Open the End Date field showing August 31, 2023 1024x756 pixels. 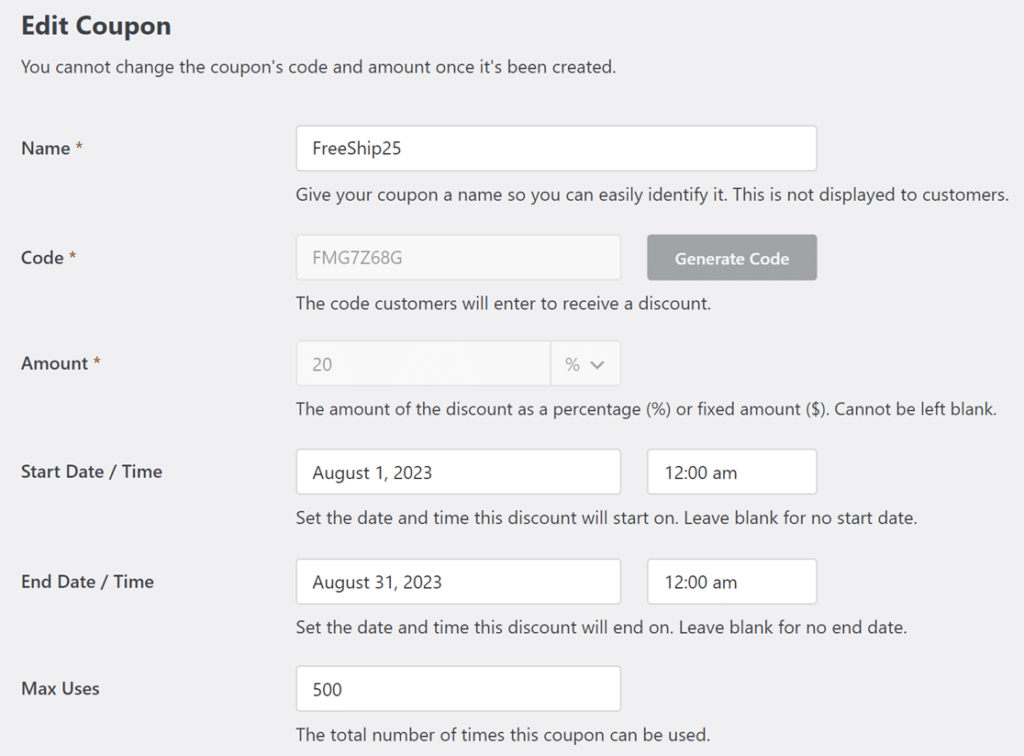[x=458, y=581]
